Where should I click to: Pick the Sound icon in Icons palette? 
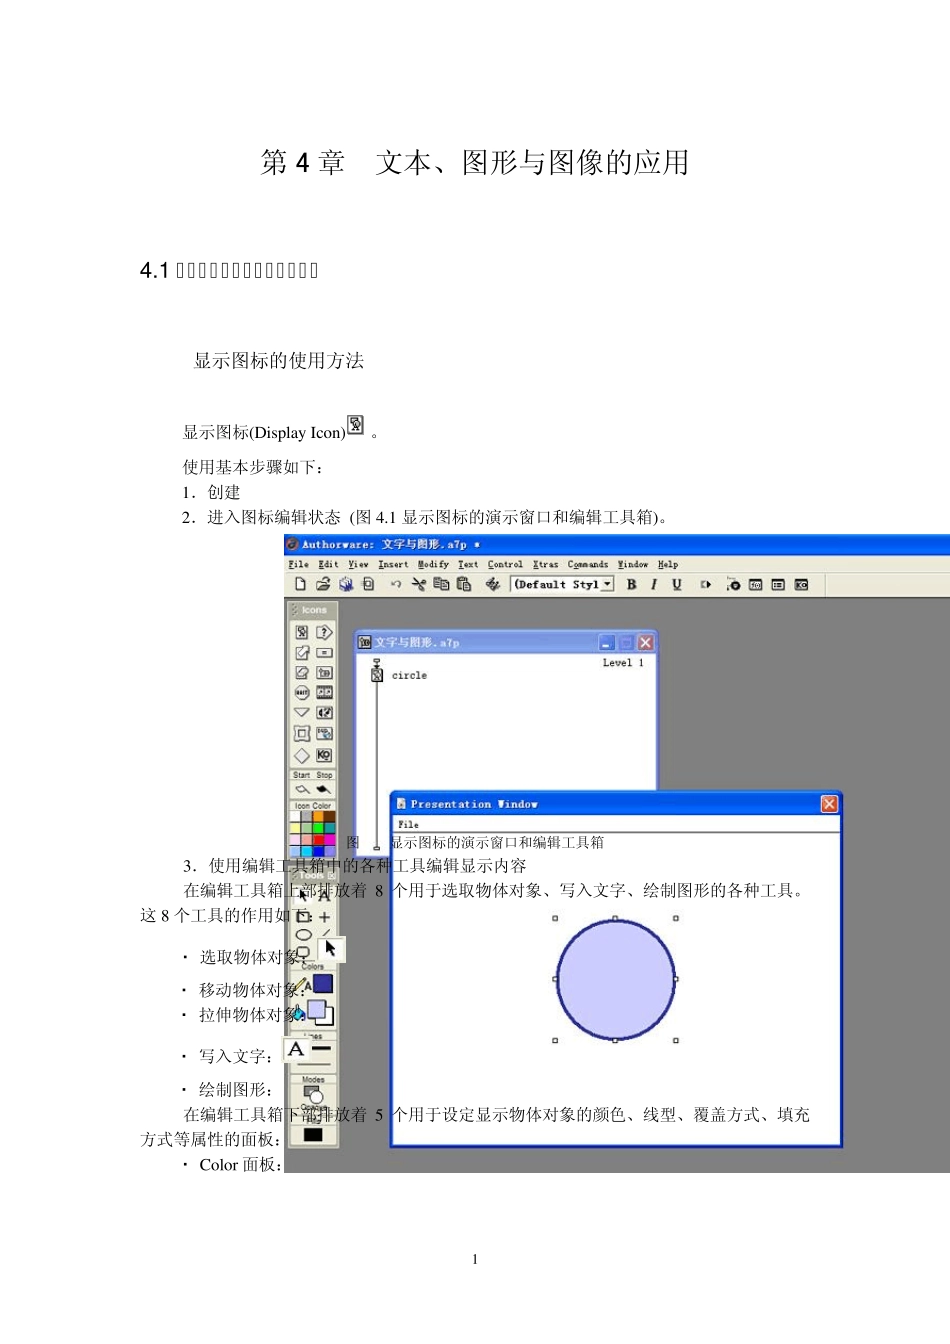(324, 712)
